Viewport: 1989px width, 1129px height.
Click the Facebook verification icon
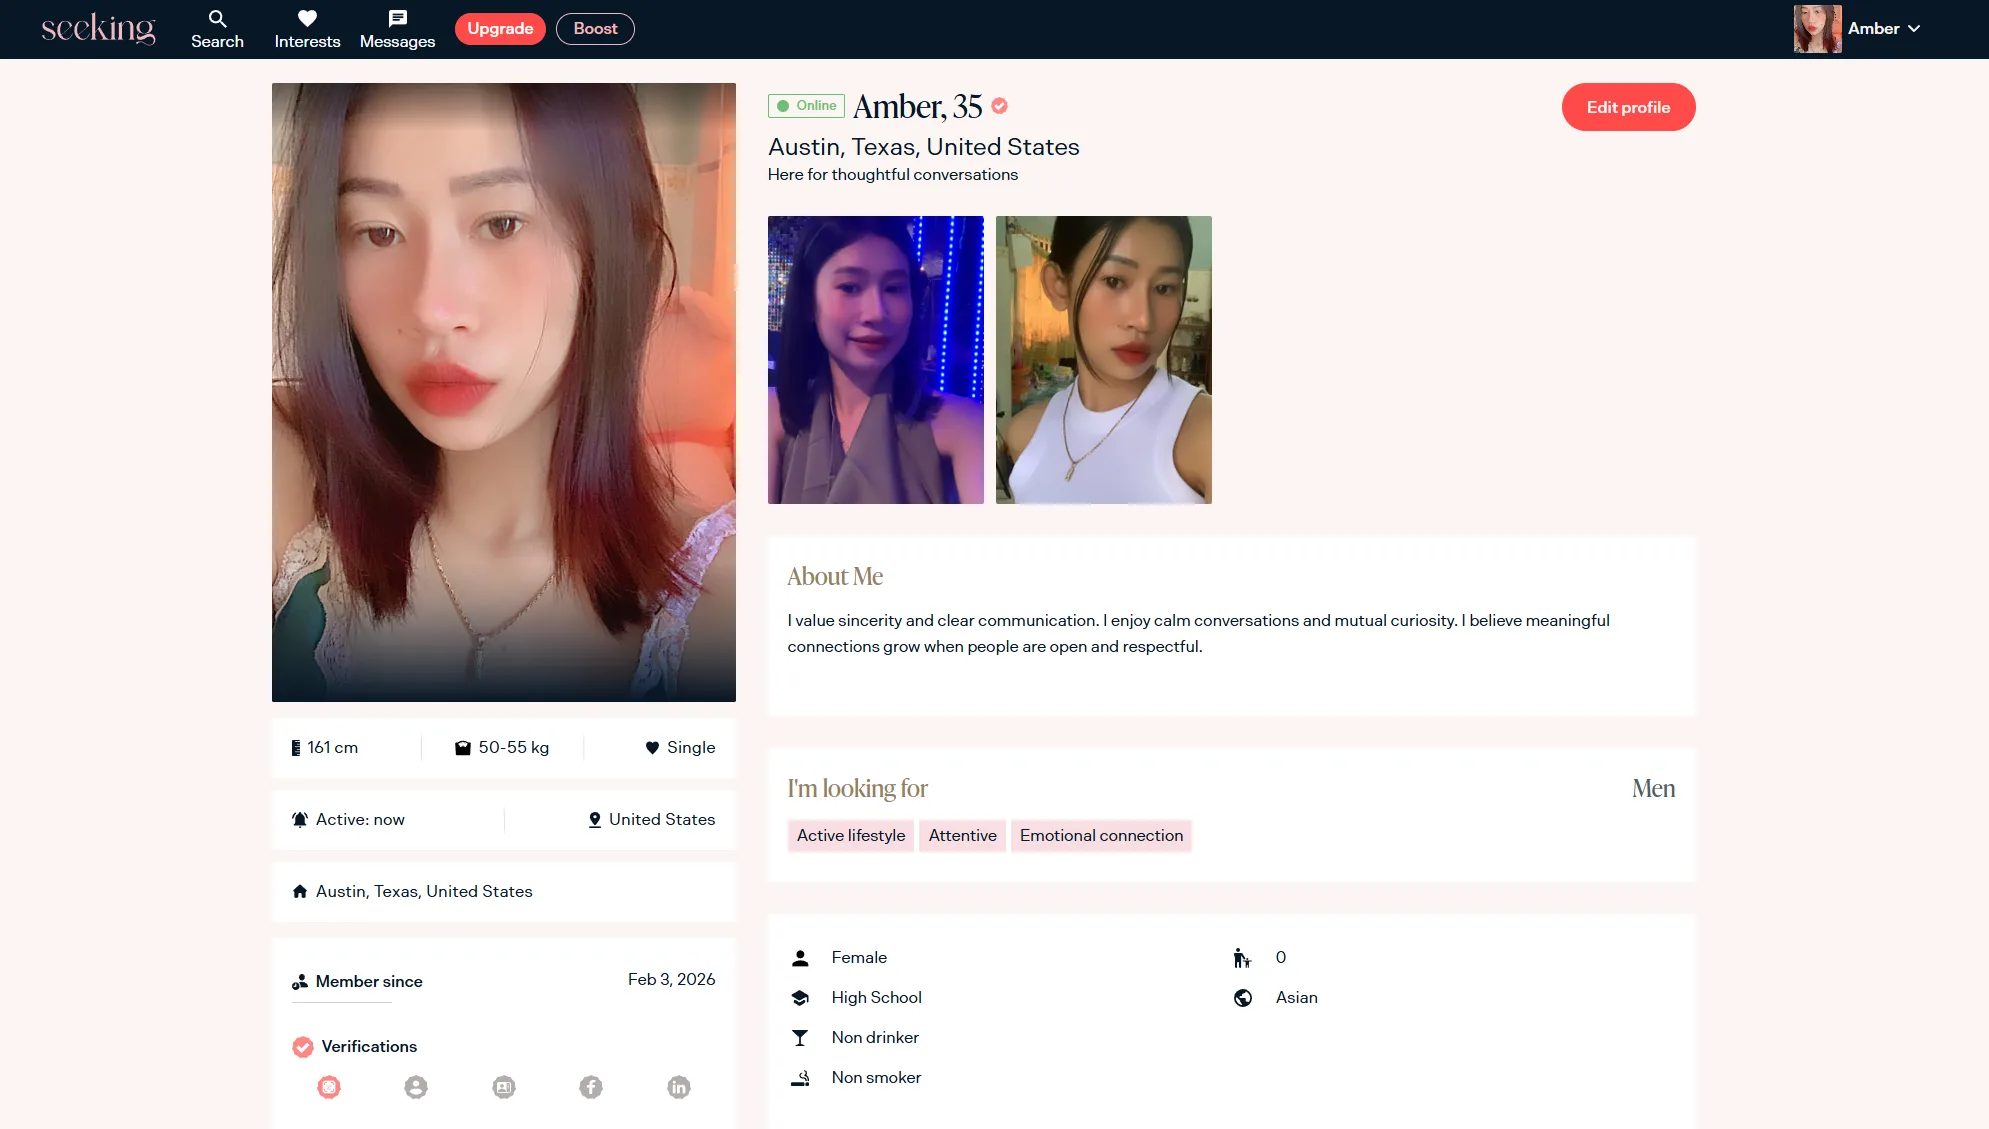tap(591, 1087)
